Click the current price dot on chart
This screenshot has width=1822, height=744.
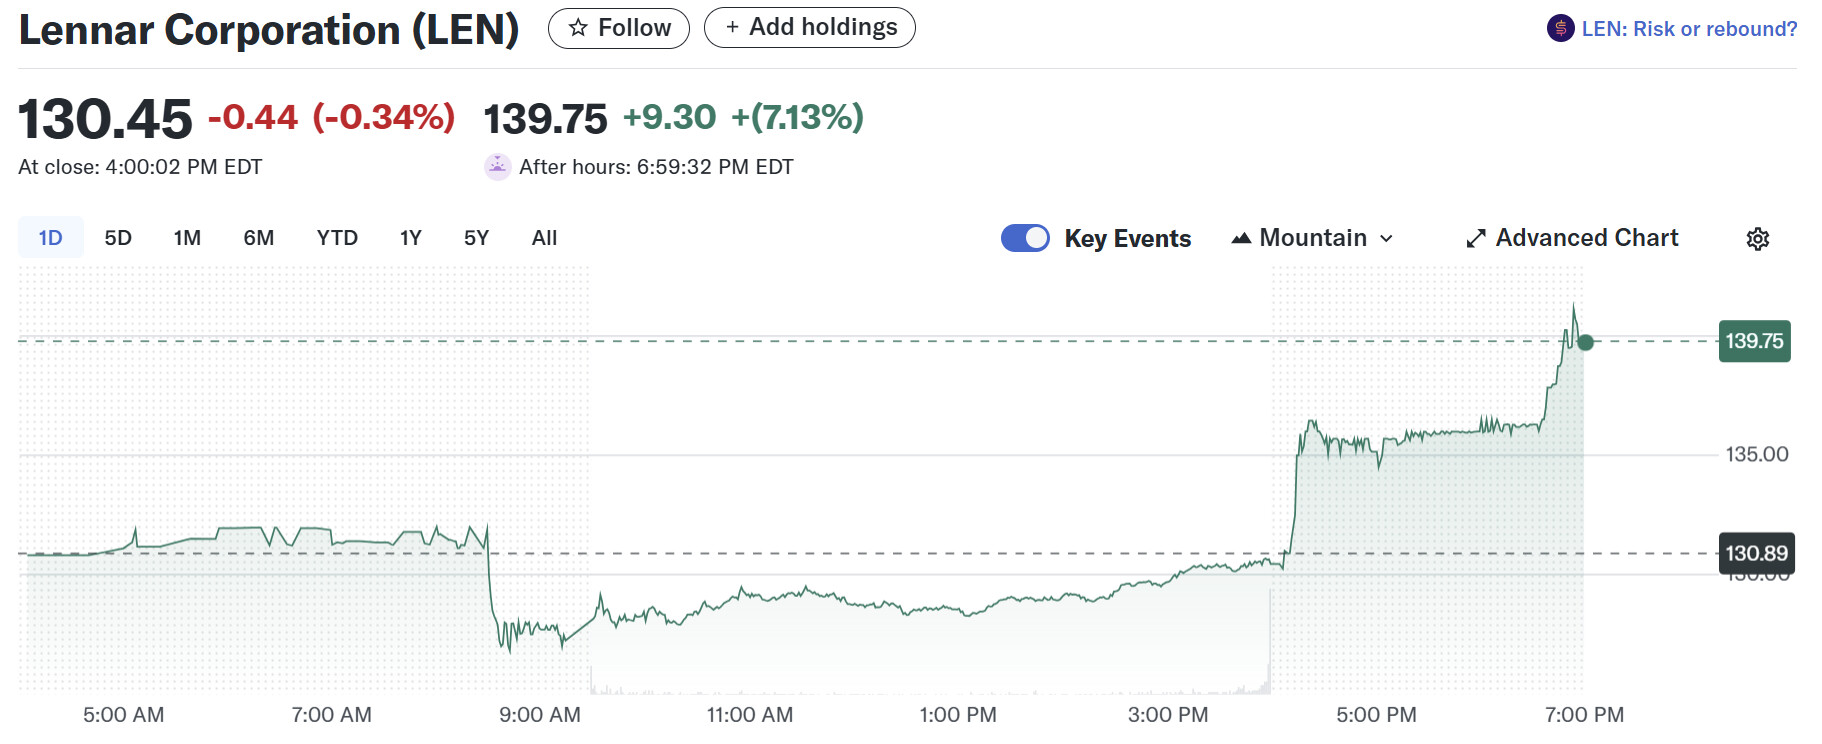point(1585,342)
